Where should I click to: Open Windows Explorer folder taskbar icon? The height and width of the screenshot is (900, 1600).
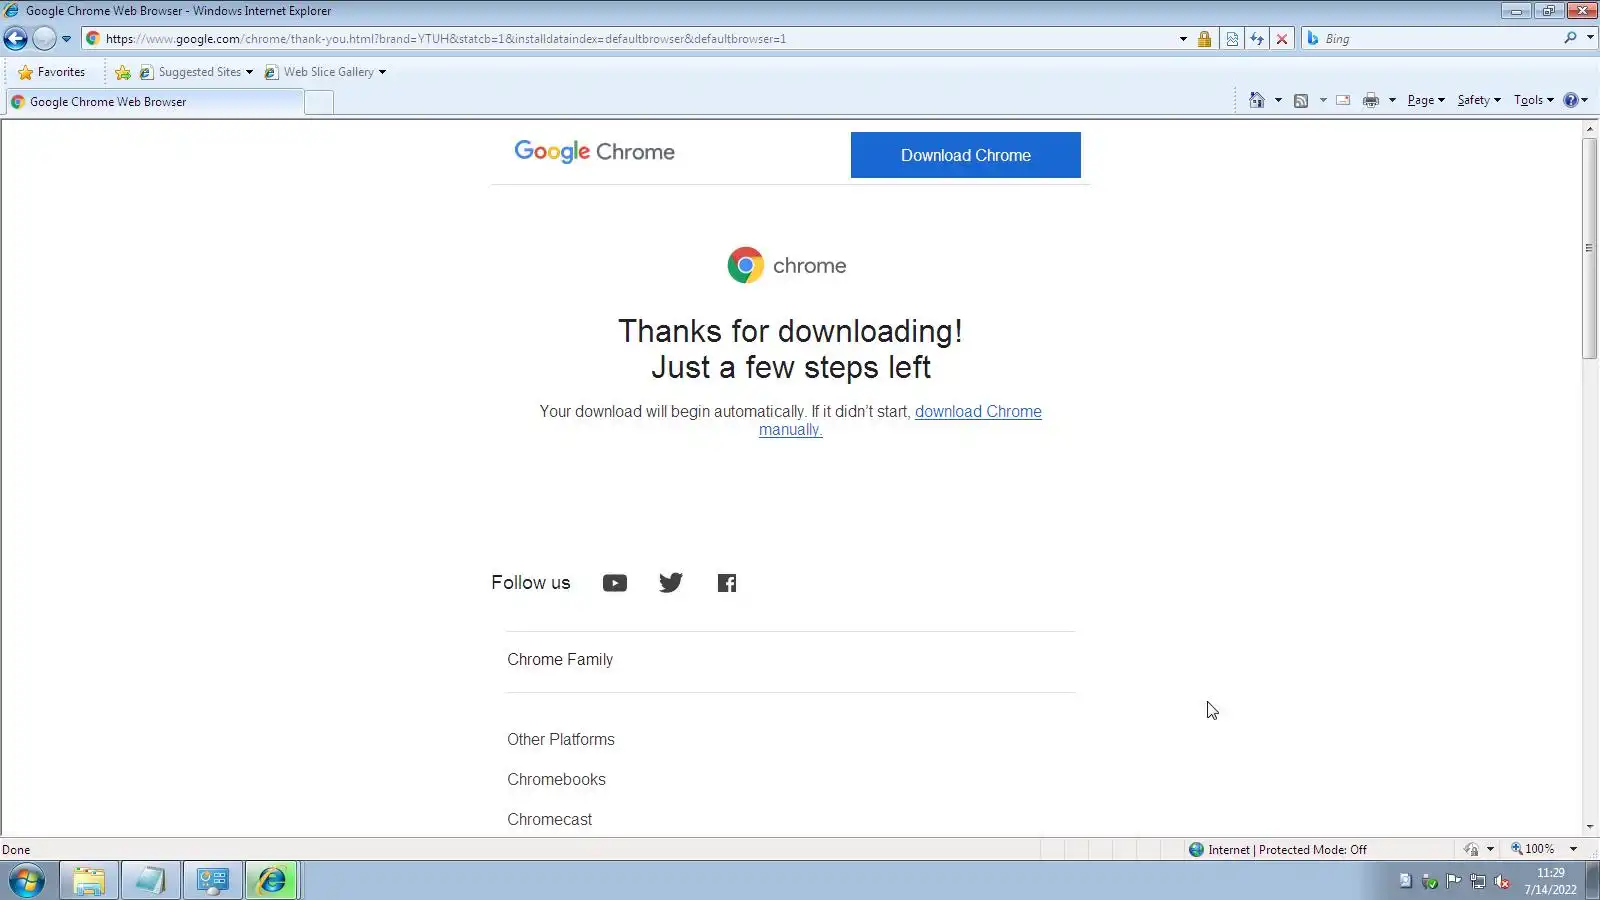(89, 881)
